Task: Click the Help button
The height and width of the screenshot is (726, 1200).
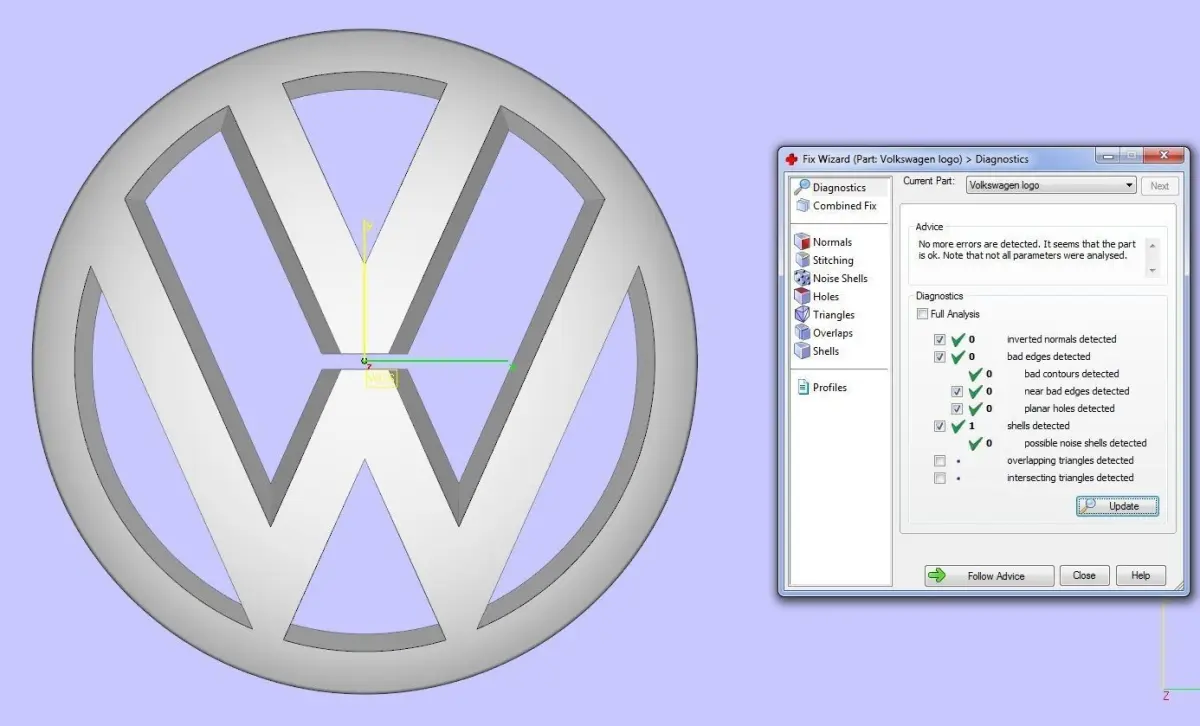Action: pos(1141,576)
